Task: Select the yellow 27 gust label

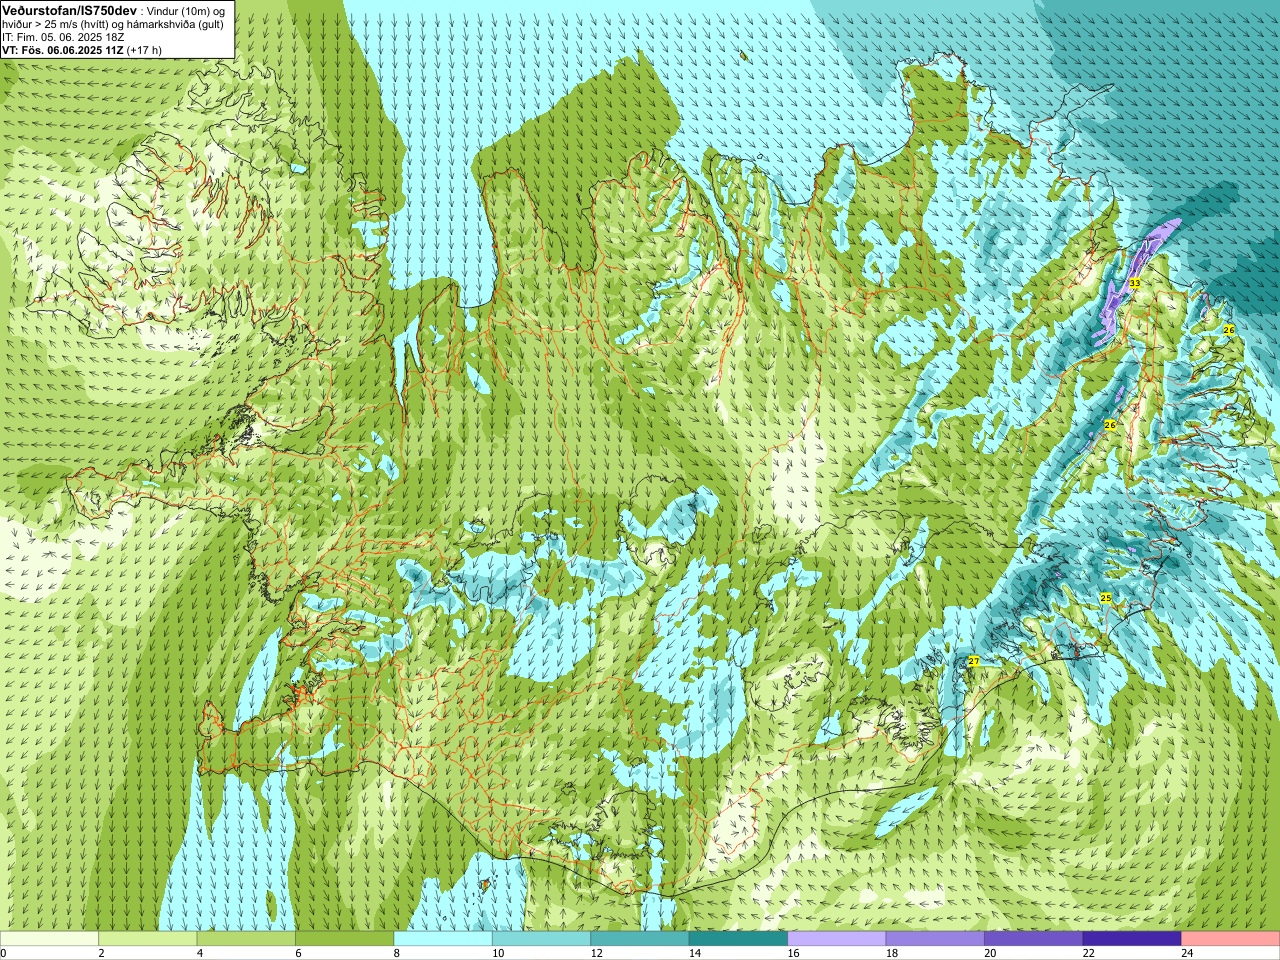Action: point(974,661)
